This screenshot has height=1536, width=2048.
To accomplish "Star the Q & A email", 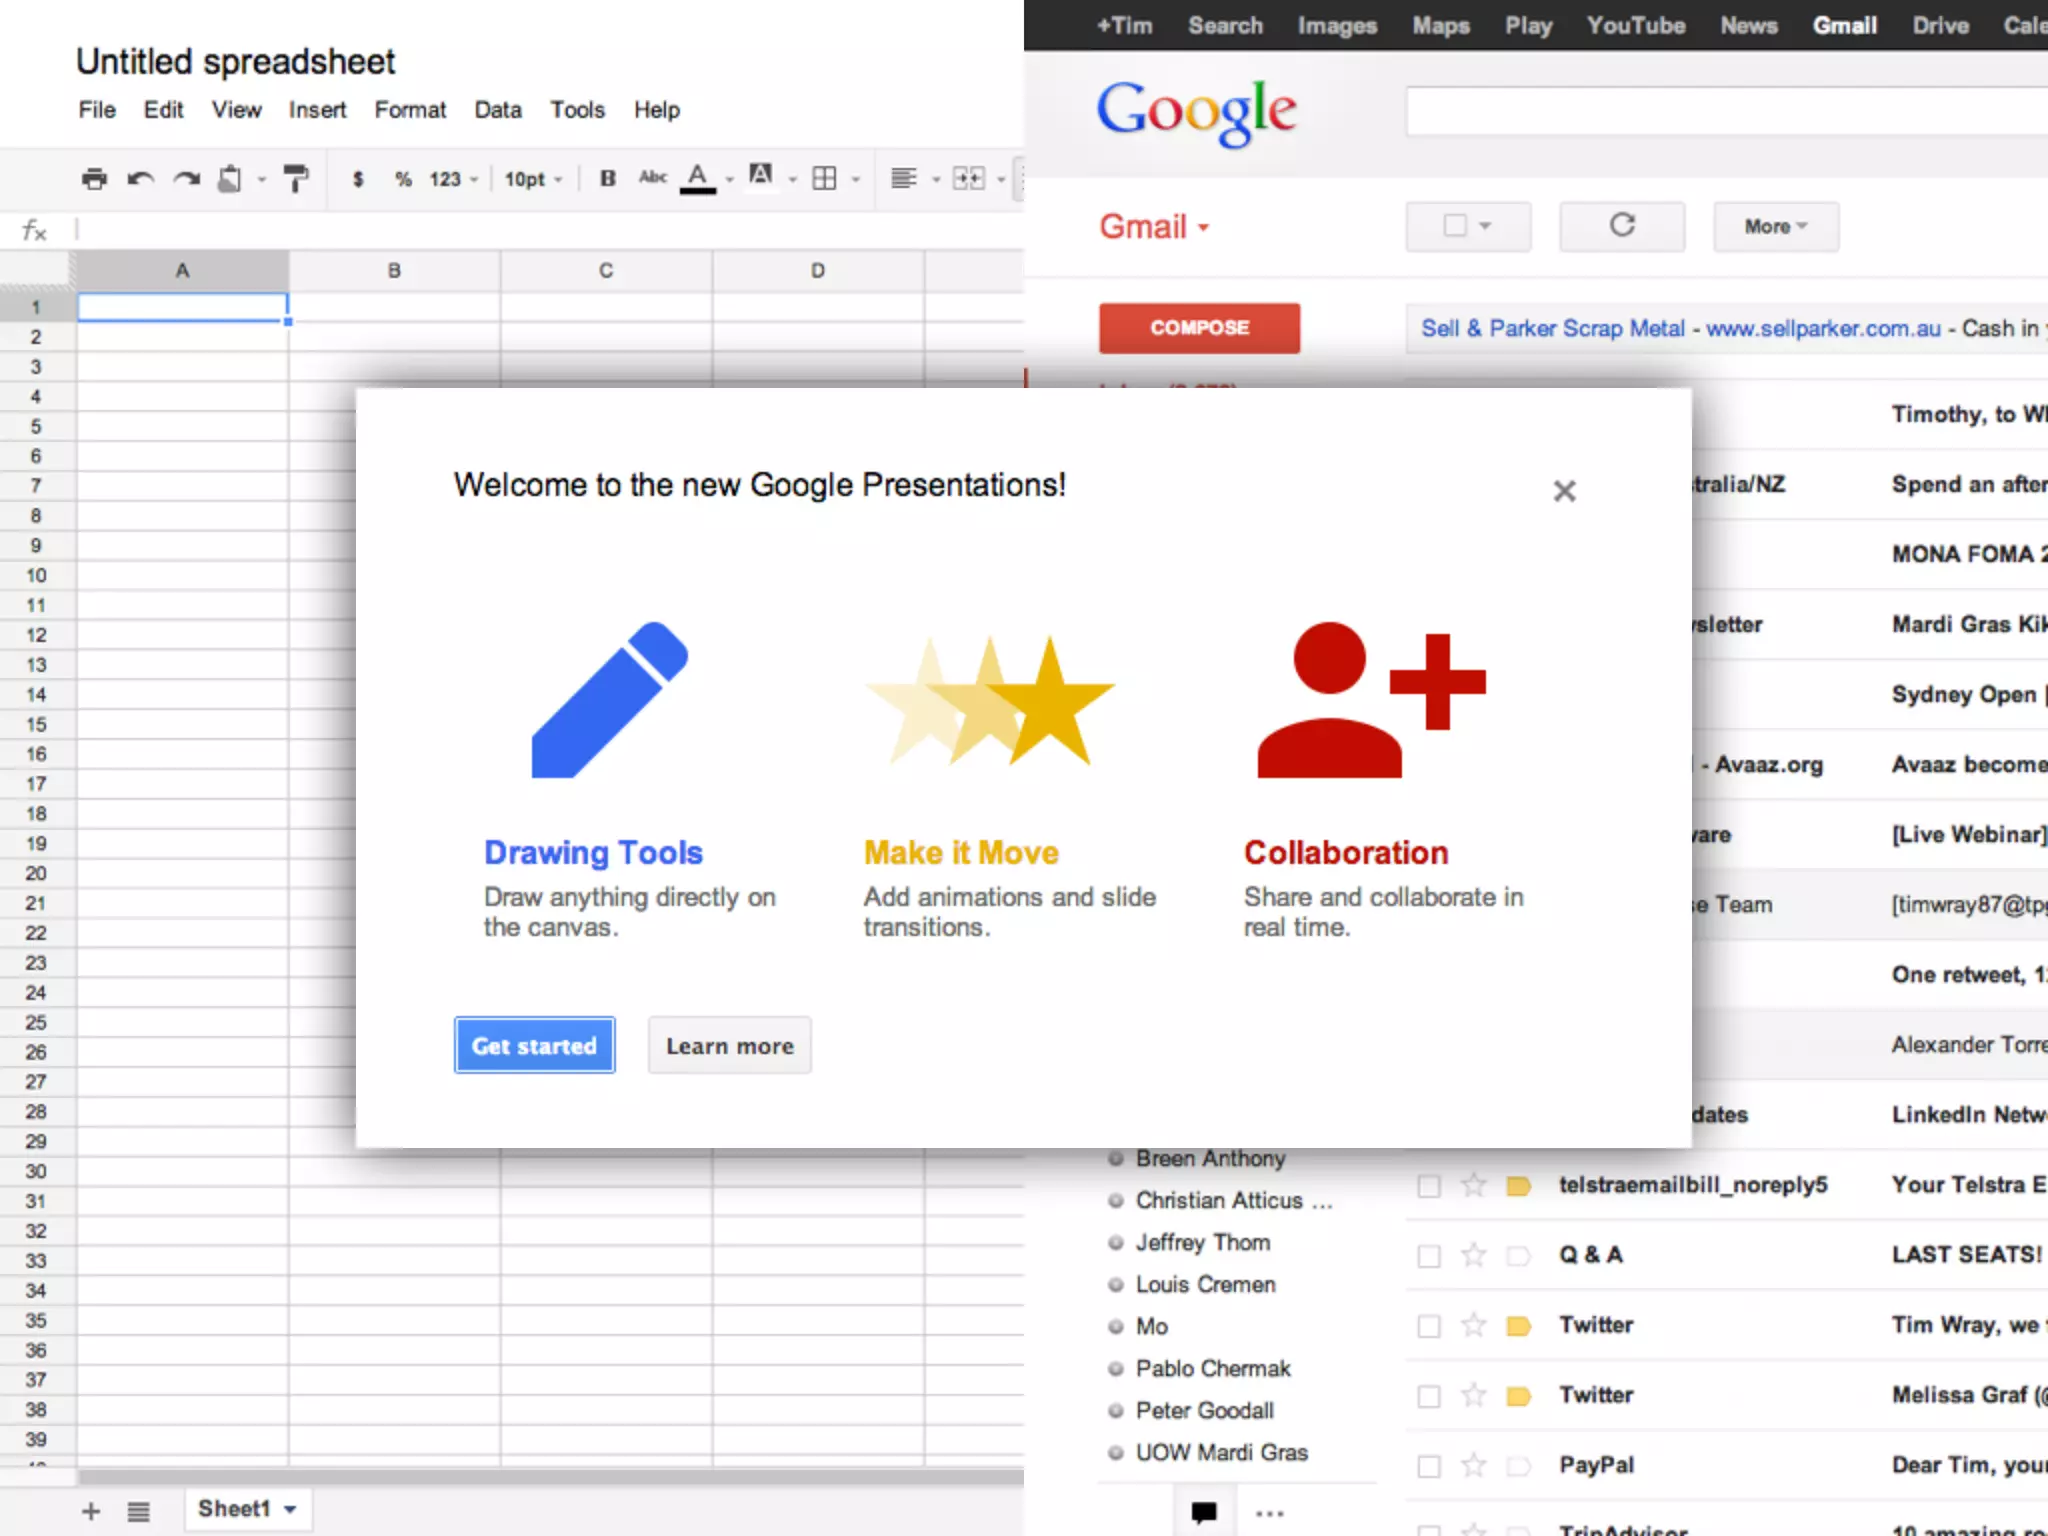I will (x=1473, y=1255).
